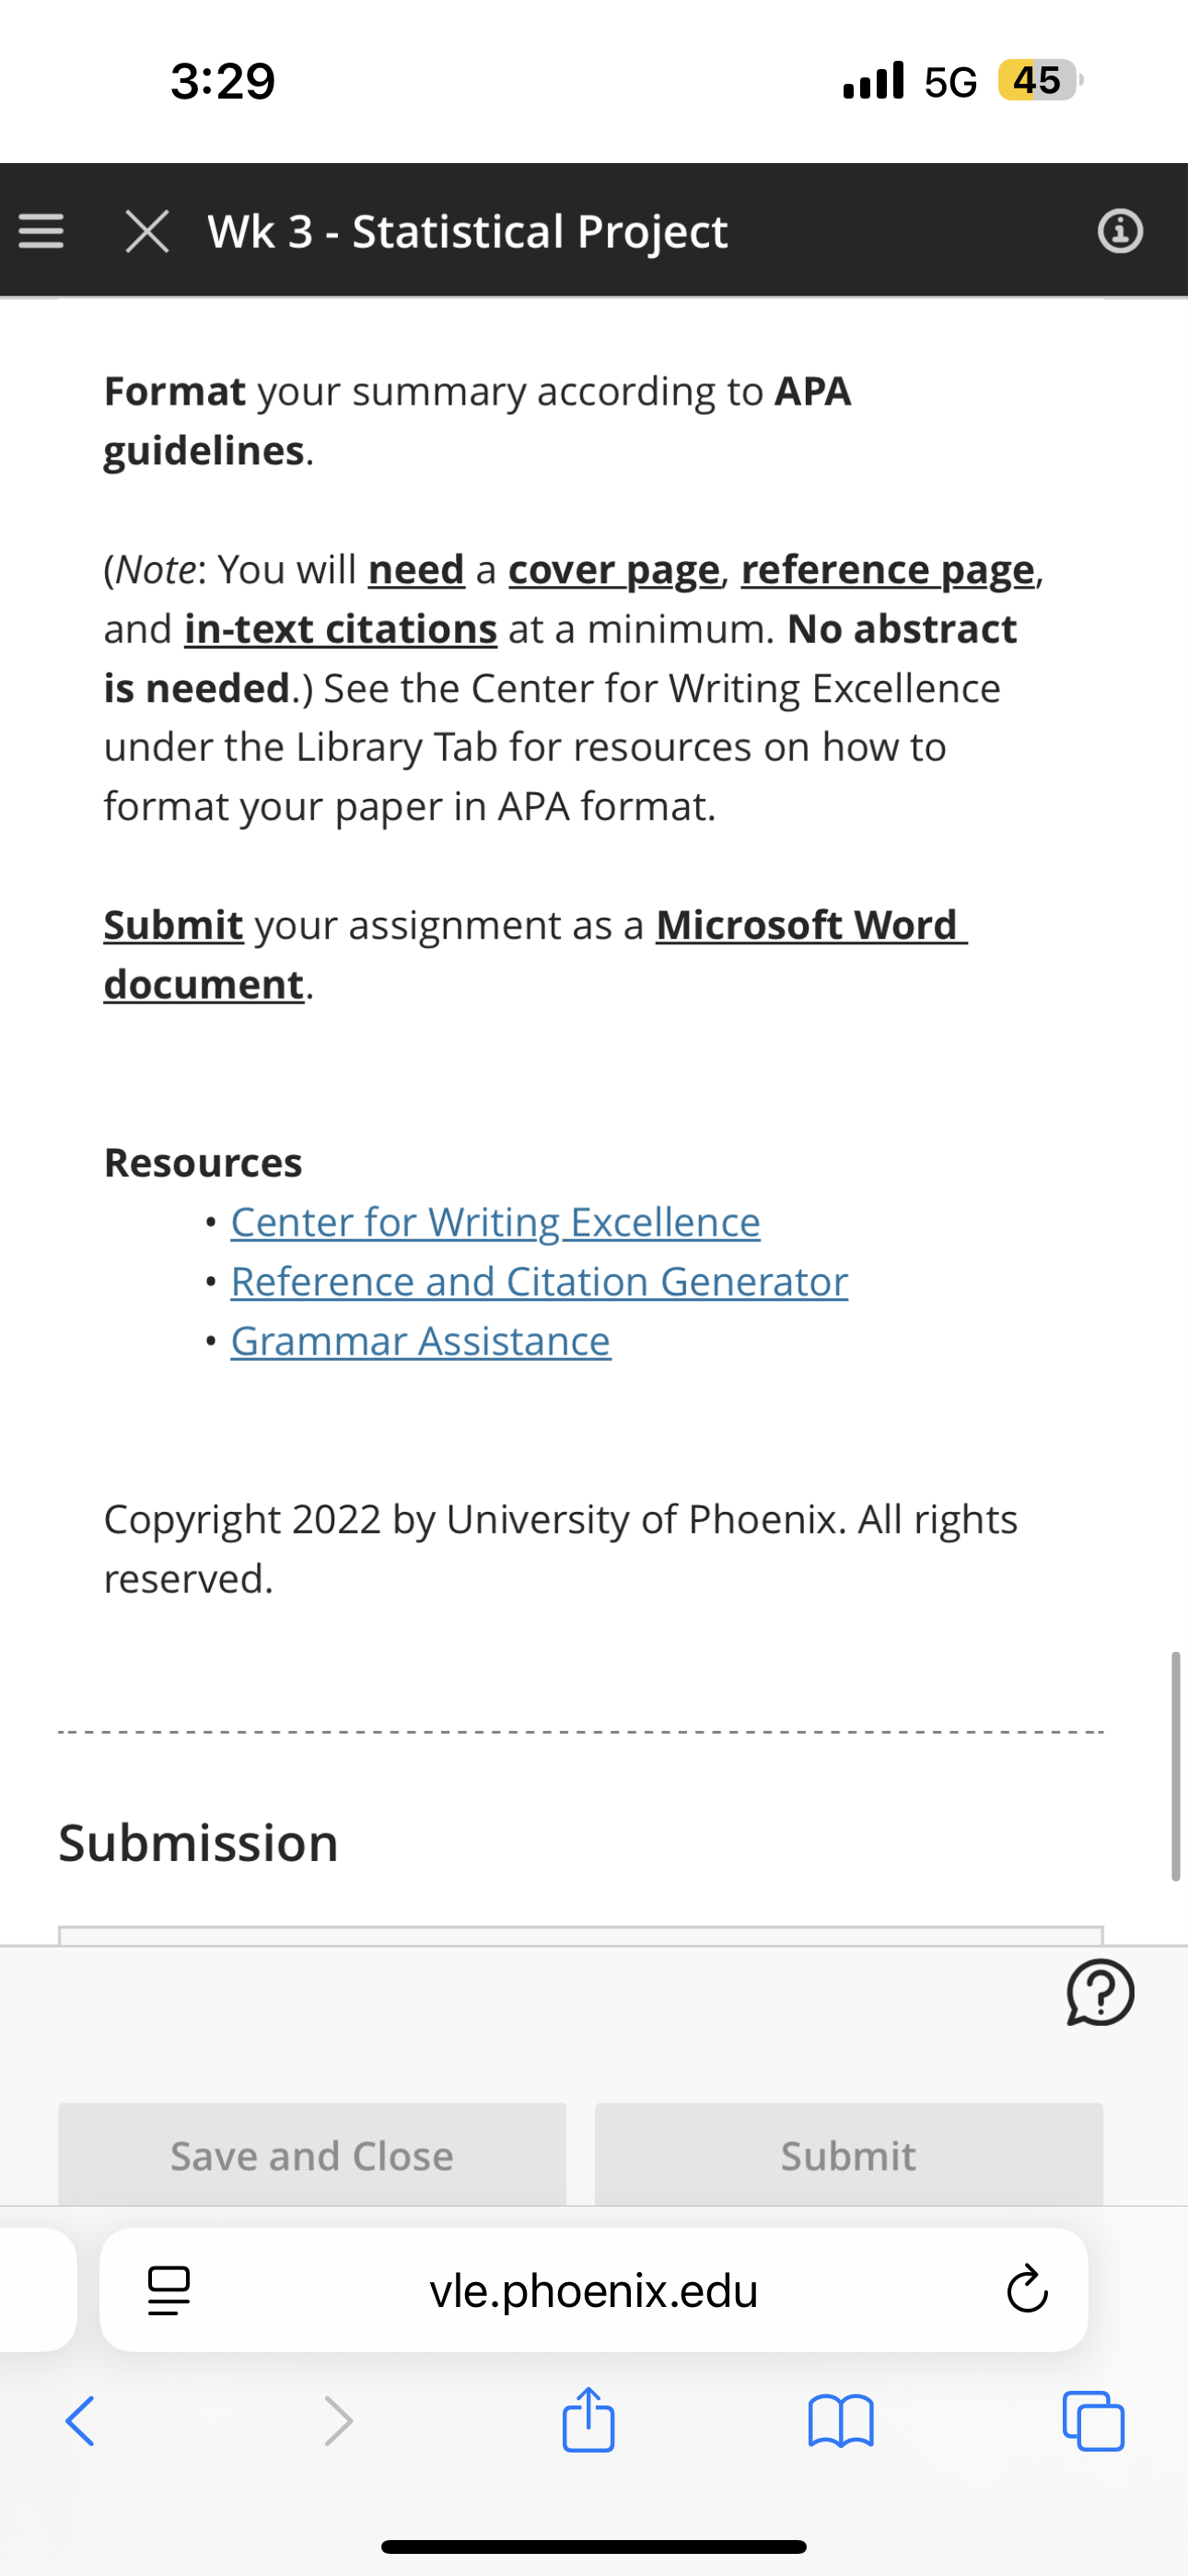Open Center for Writing Excellence link

pyautogui.click(x=495, y=1222)
